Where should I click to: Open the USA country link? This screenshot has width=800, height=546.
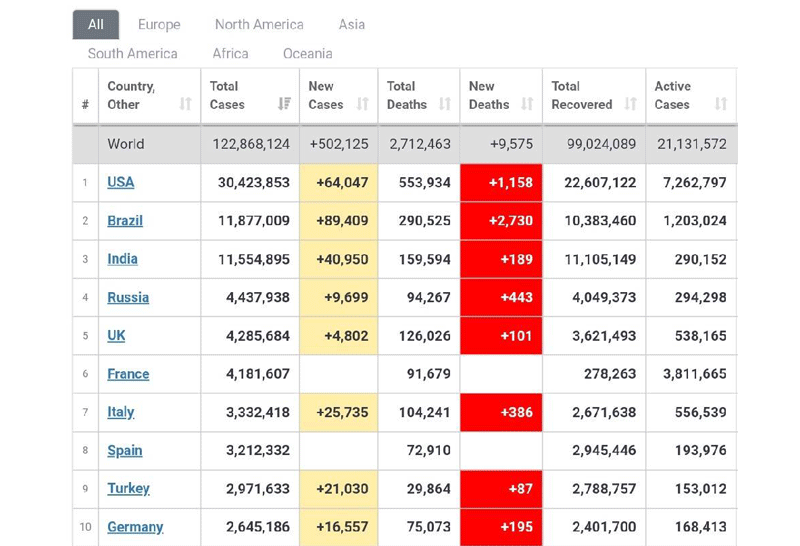[120, 182]
